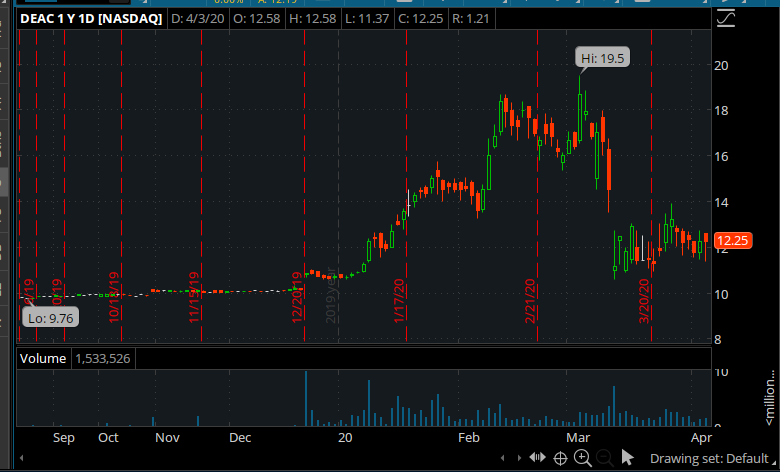This screenshot has height=472, width=780.
Task: Click the 14 price axis label
Action: click(x=721, y=202)
